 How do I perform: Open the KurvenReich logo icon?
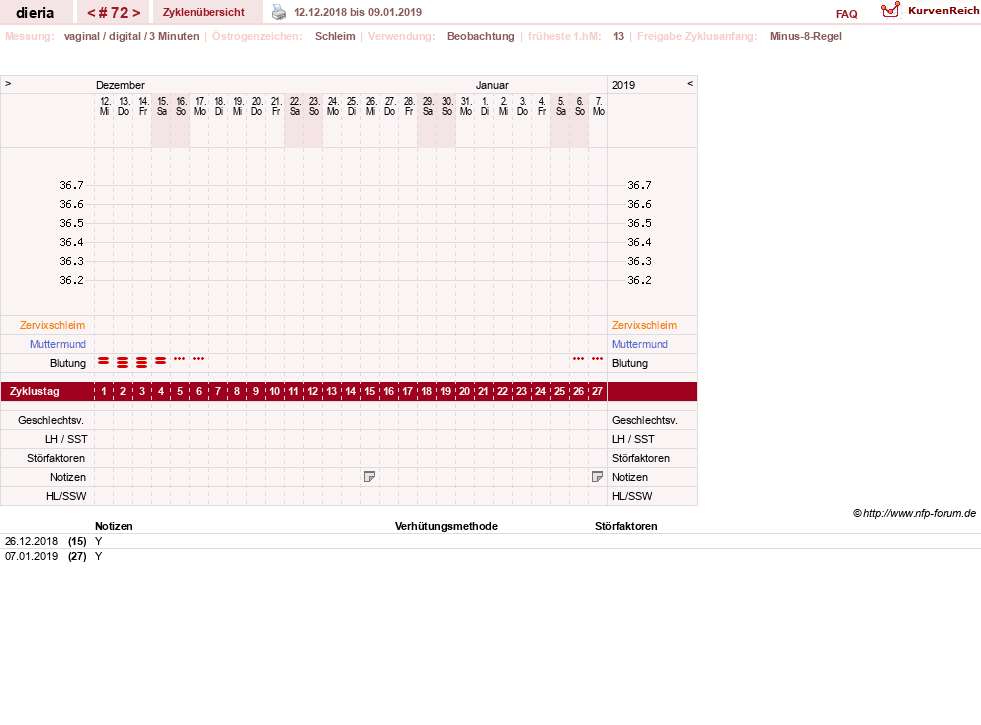click(890, 10)
